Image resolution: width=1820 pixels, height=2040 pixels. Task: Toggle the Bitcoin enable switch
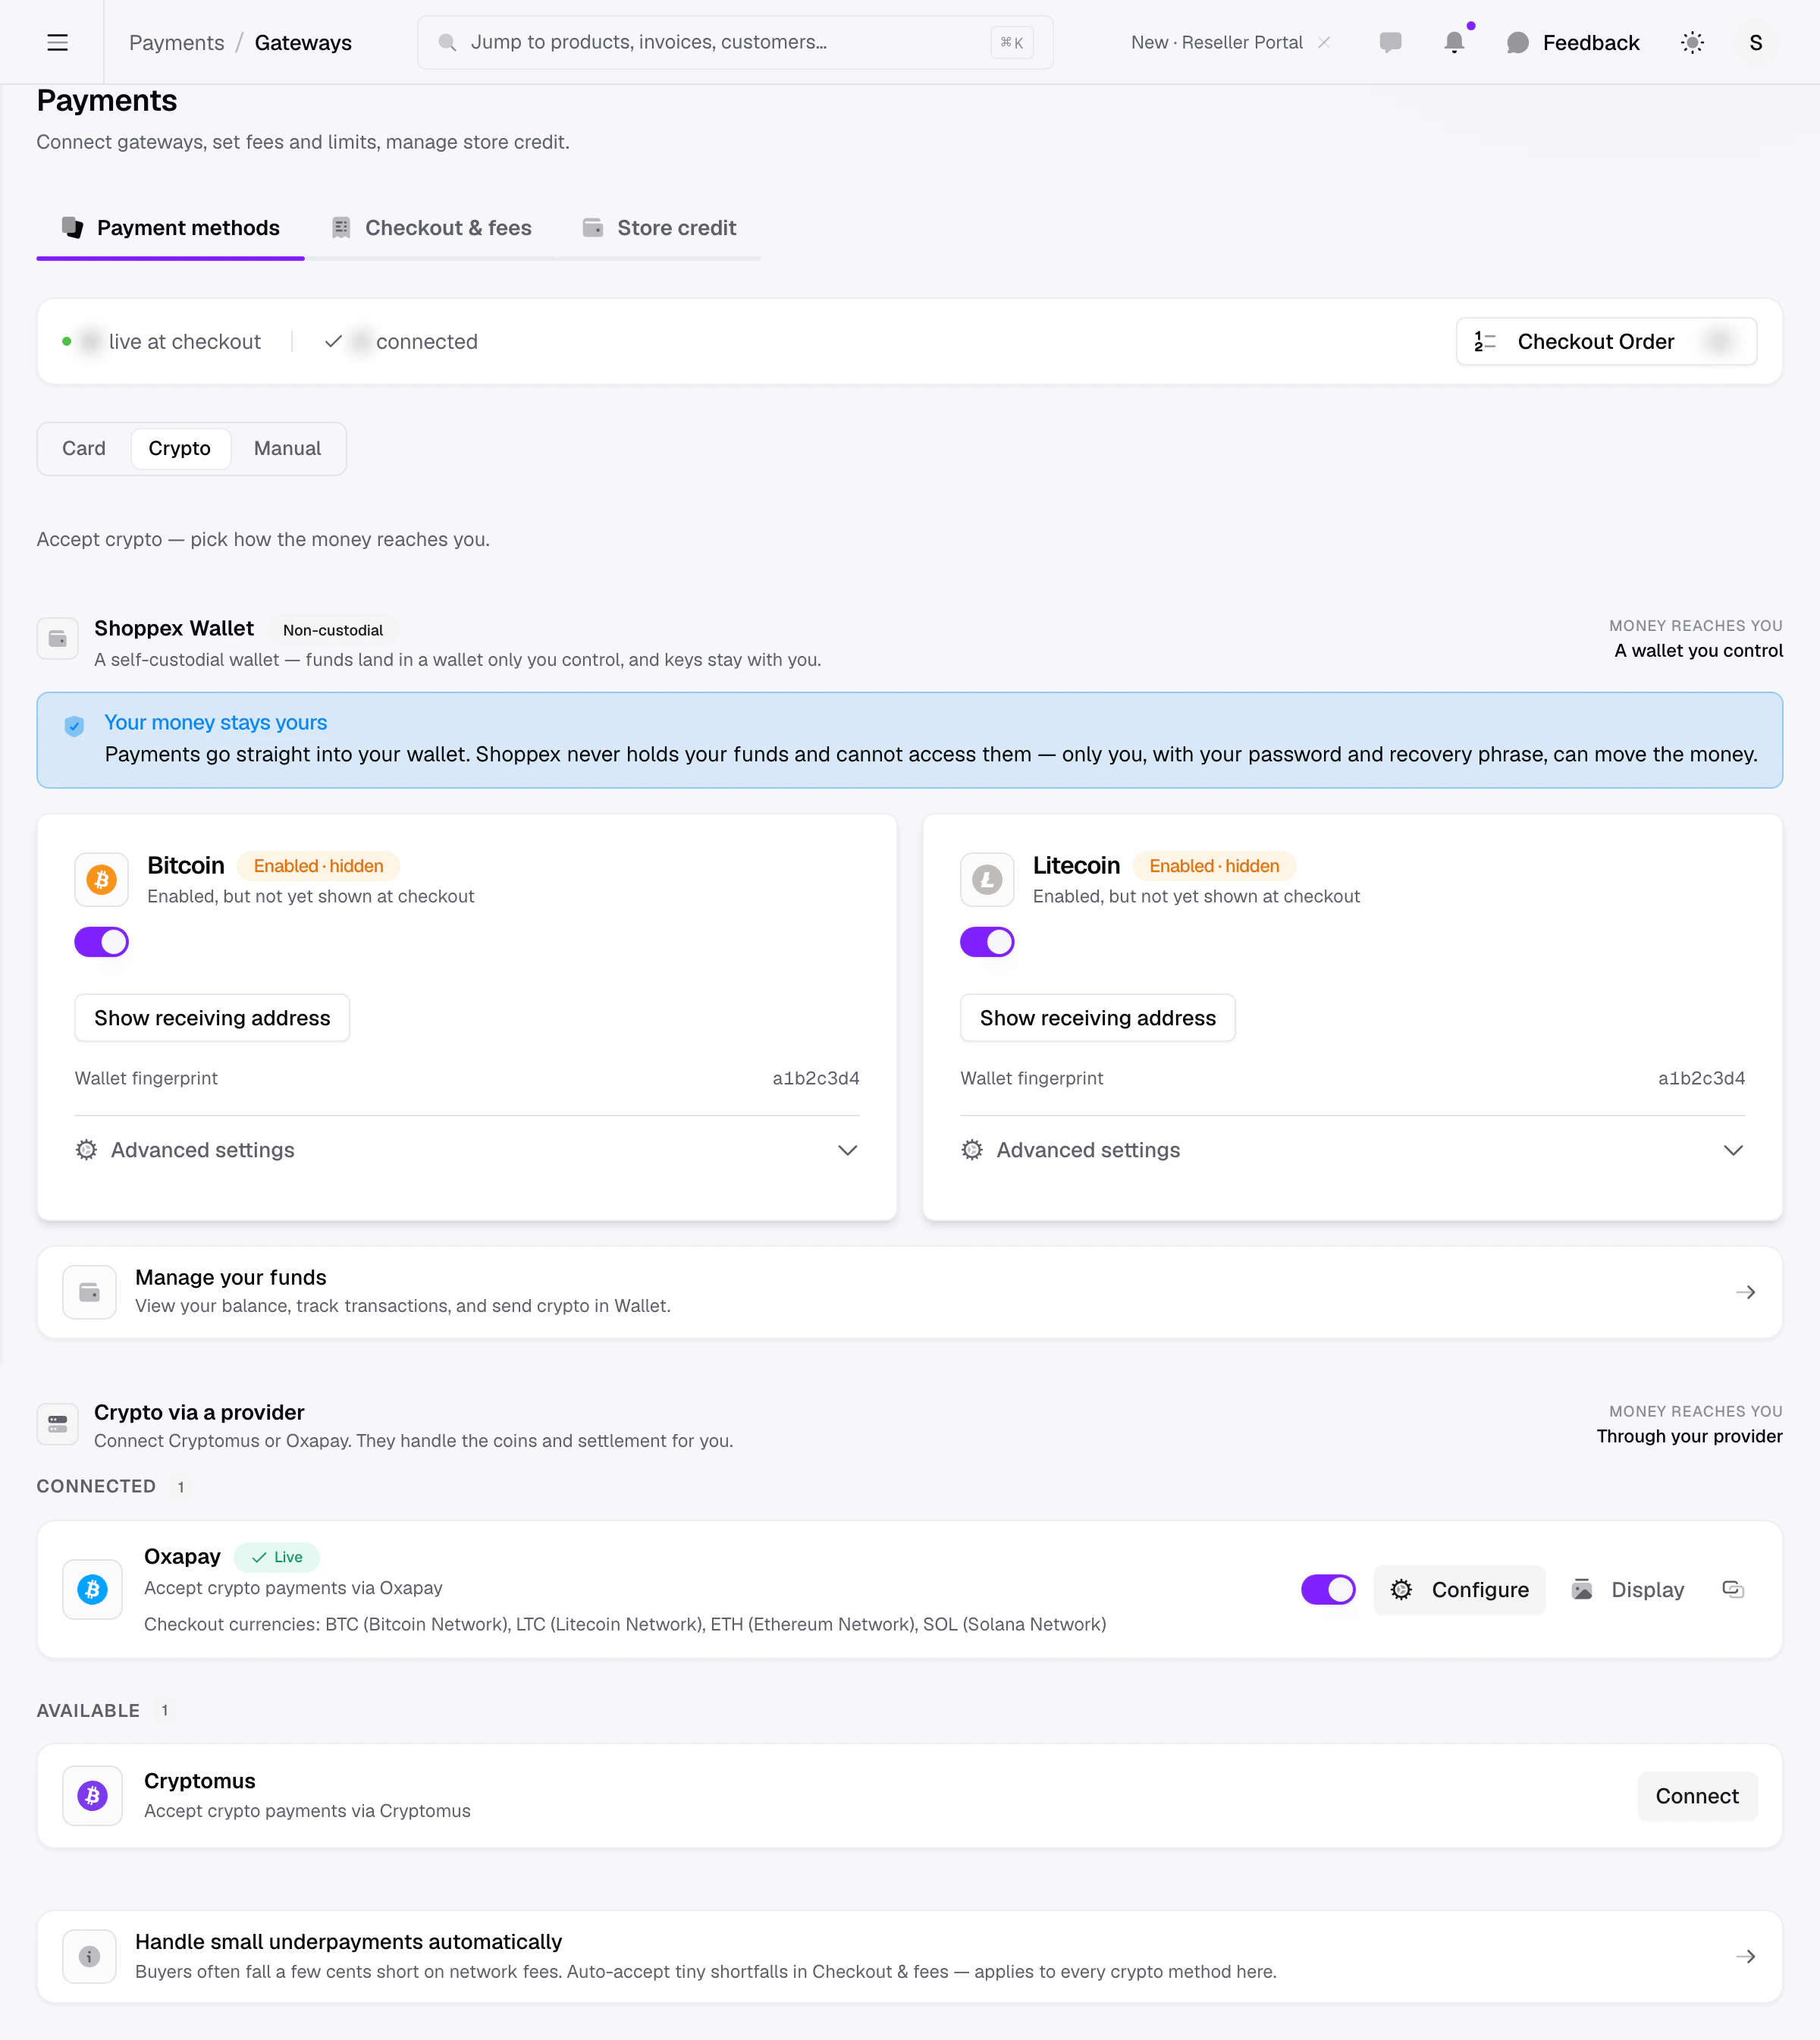[x=101, y=941]
